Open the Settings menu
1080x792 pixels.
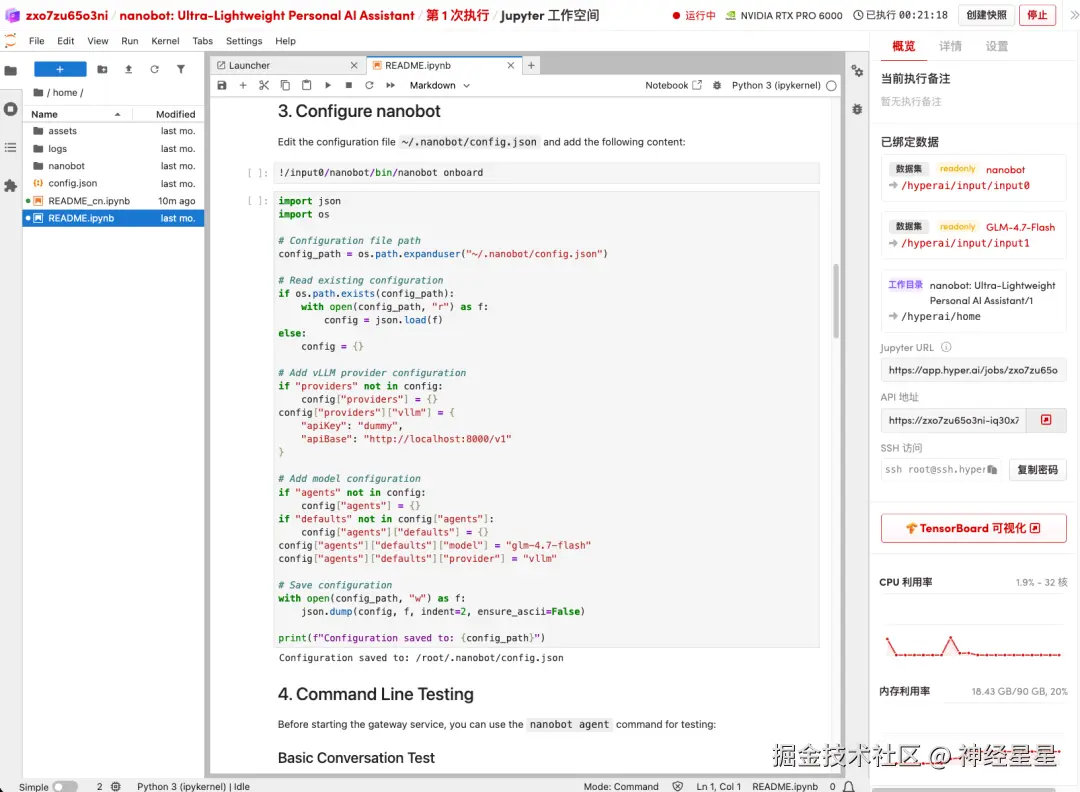click(244, 41)
